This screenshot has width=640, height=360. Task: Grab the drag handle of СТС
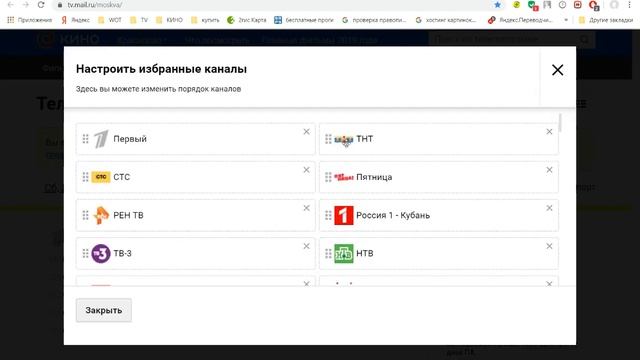pyautogui.click(x=85, y=177)
